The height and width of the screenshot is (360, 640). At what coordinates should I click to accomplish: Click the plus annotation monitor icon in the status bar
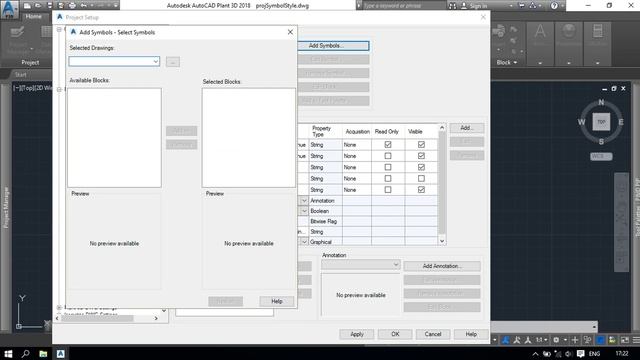[x=575, y=340]
